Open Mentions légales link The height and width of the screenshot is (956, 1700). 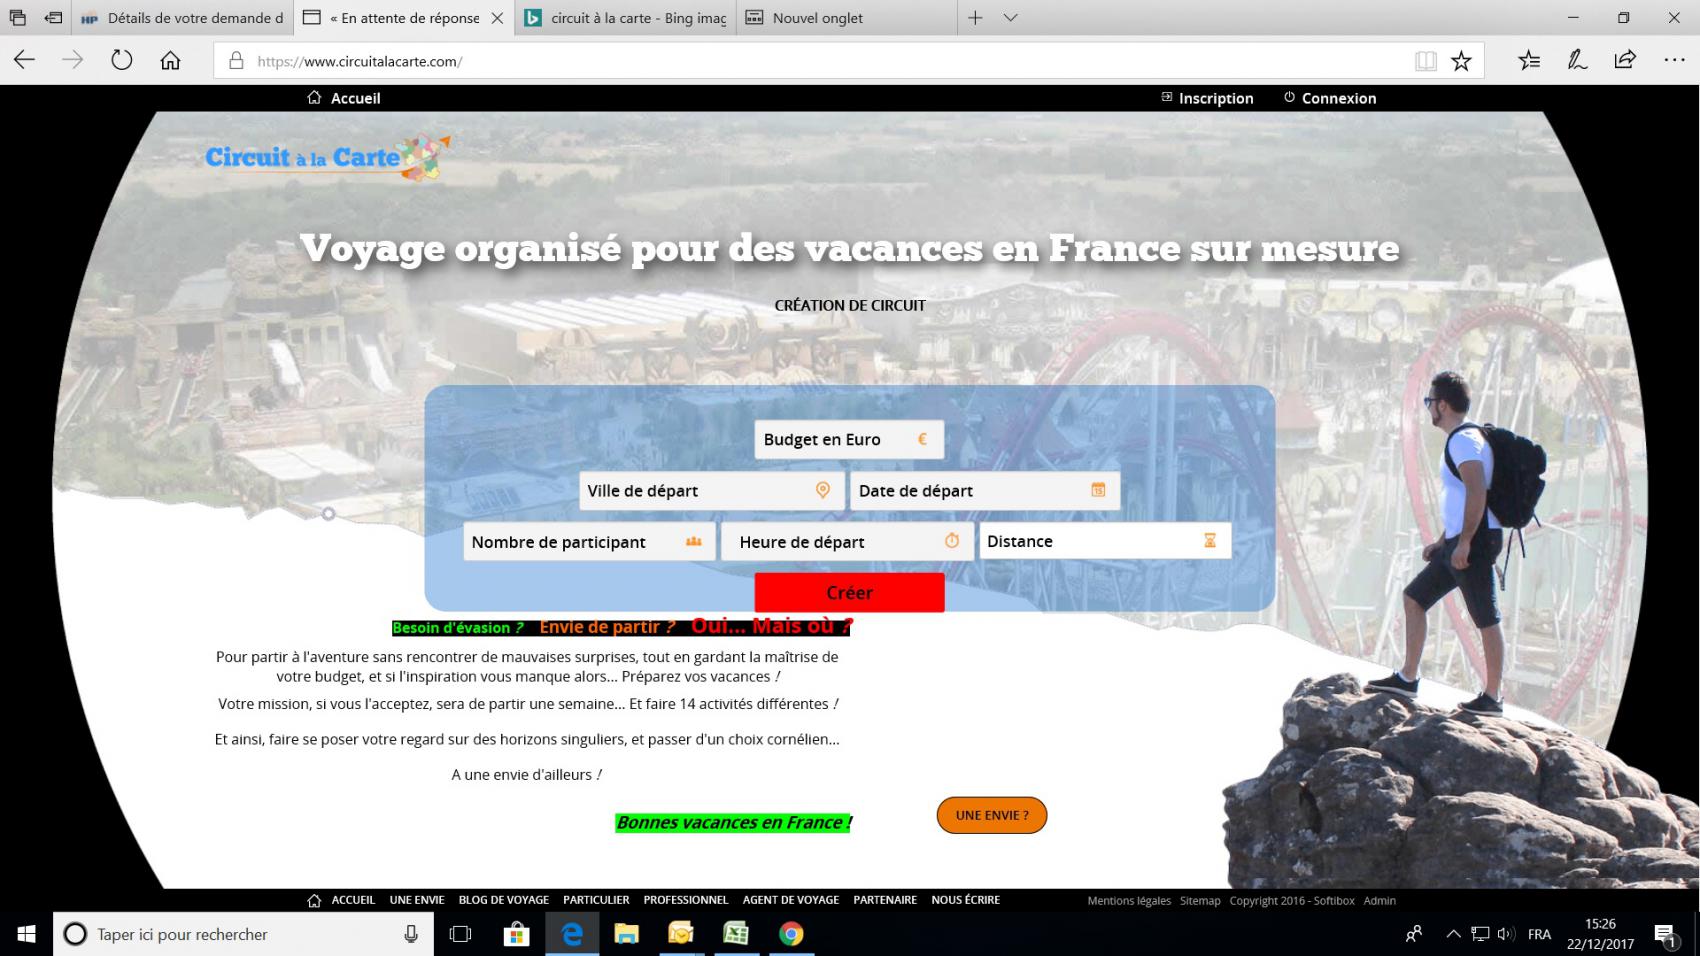coord(1129,901)
